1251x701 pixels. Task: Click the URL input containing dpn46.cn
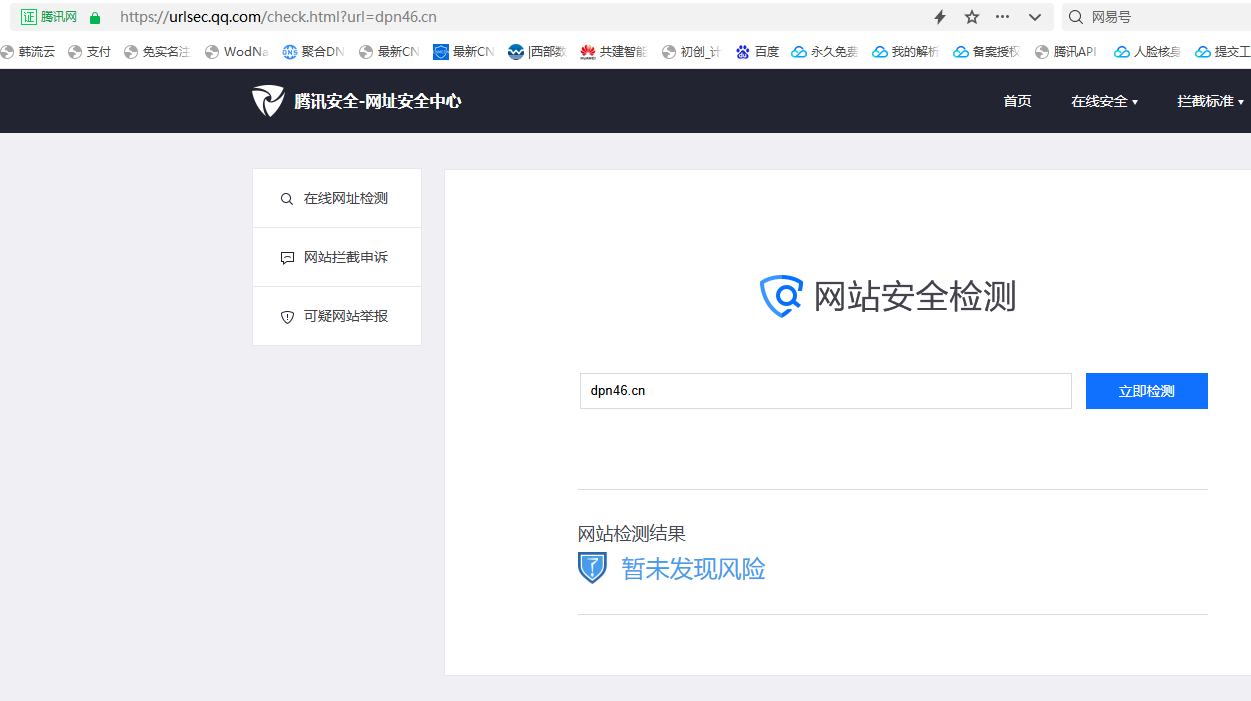coord(826,391)
